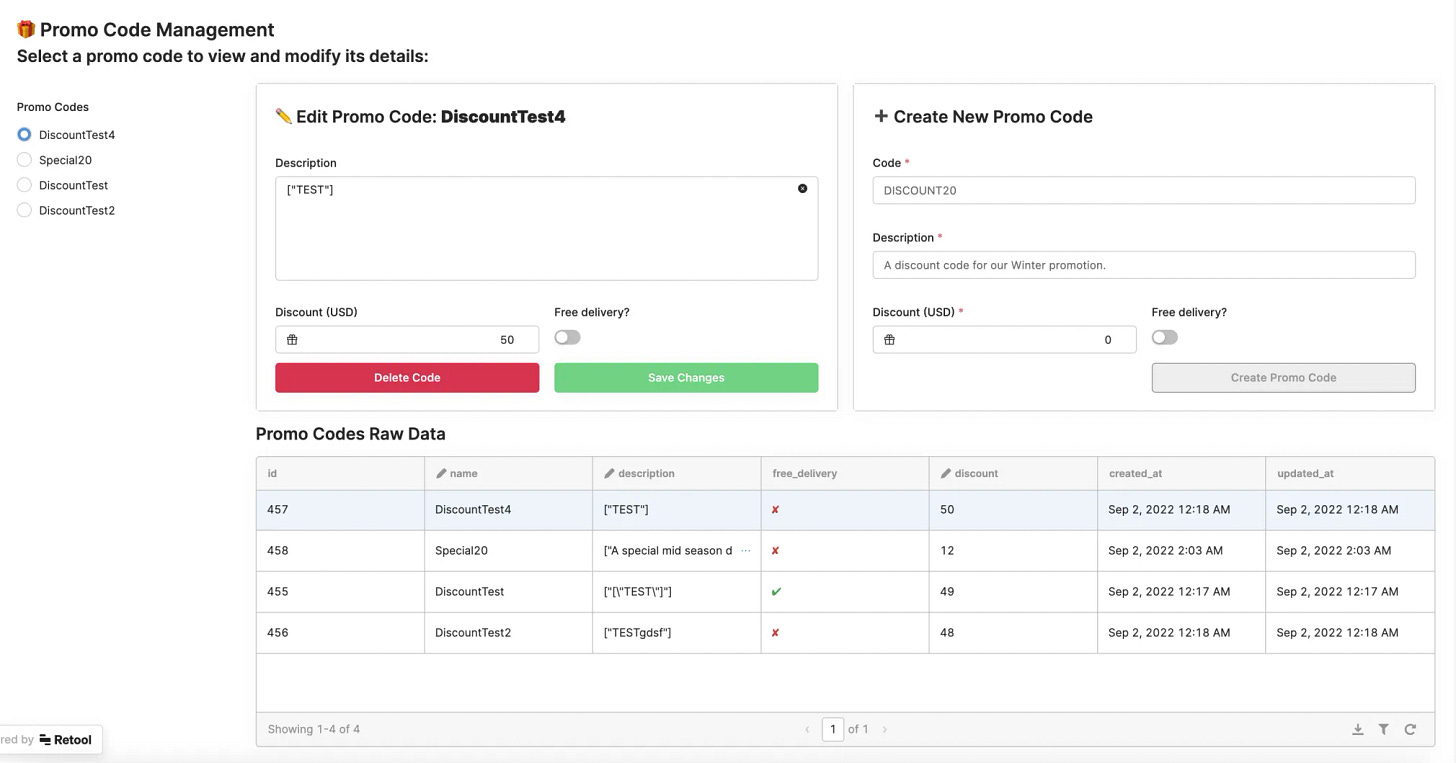Clear the description text with the X icon
The height and width of the screenshot is (763, 1456).
point(802,189)
